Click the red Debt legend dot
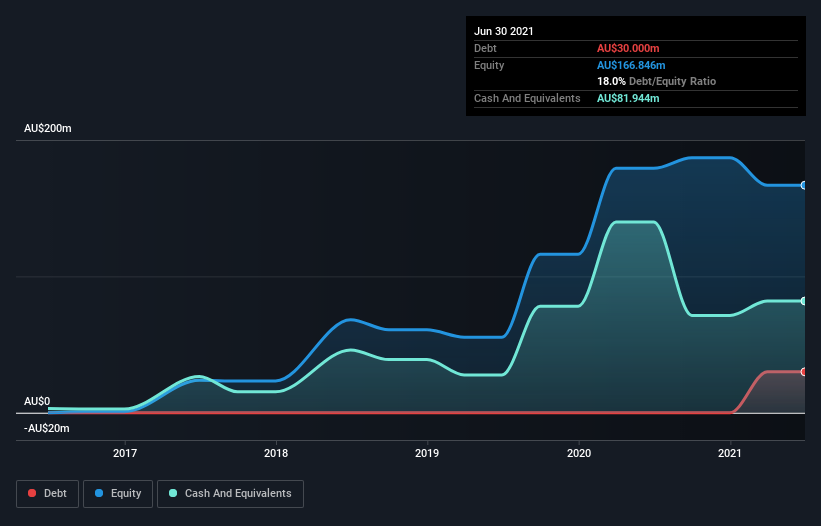821x526 pixels. [32, 493]
